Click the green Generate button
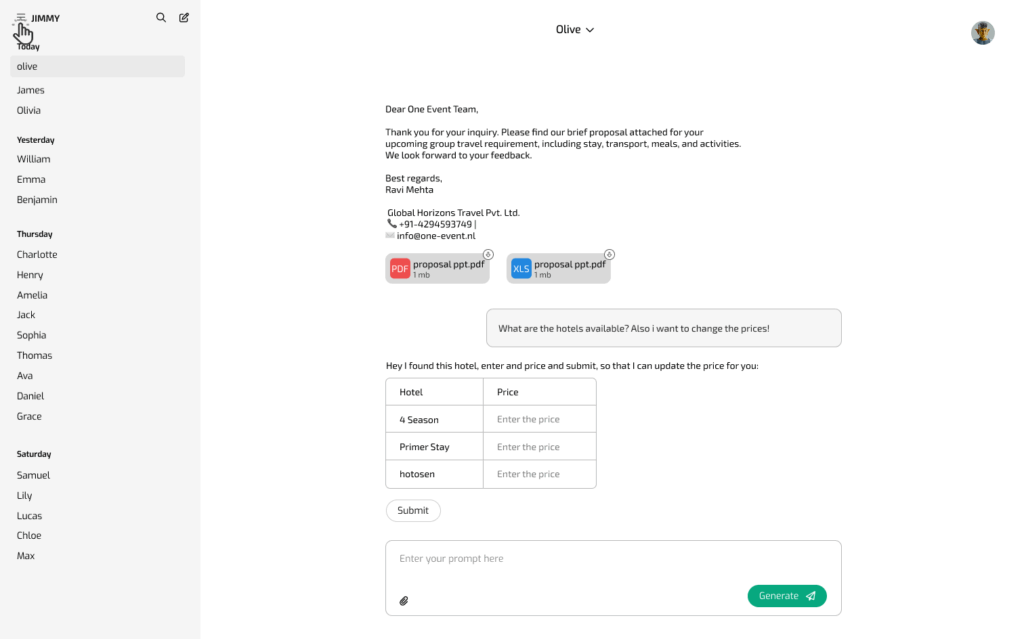 coord(786,596)
